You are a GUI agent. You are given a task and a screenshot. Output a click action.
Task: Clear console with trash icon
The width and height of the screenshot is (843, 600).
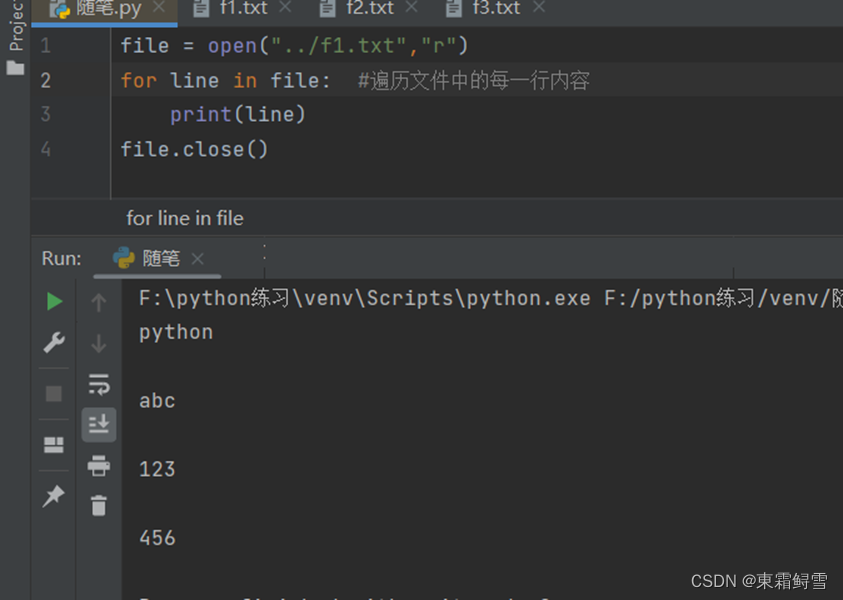99,505
